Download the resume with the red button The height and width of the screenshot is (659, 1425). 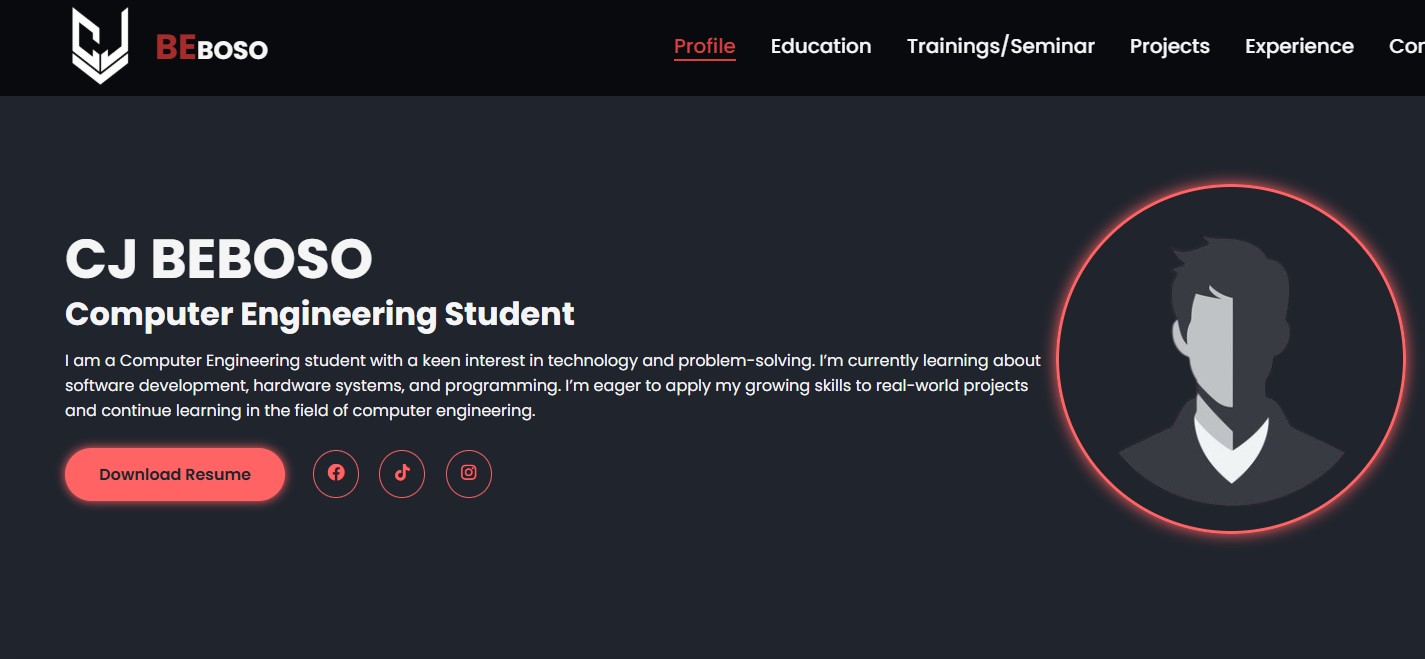click(175, 474)
